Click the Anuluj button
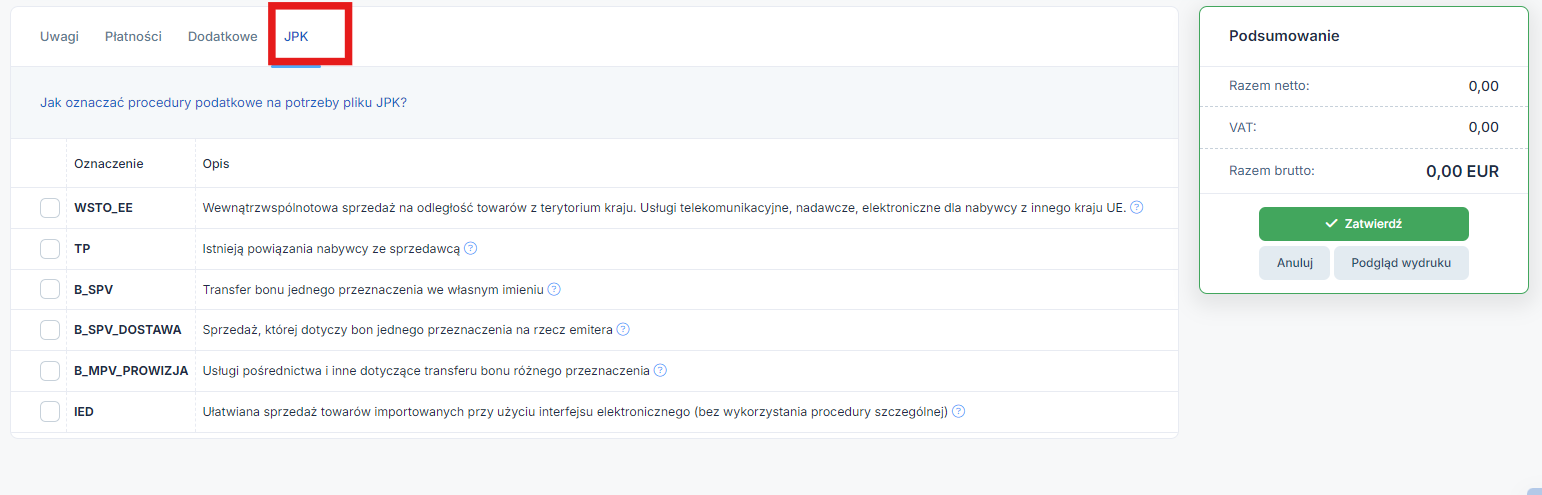This screenshot has height=495, width=1542. (x=1294, y=263)
